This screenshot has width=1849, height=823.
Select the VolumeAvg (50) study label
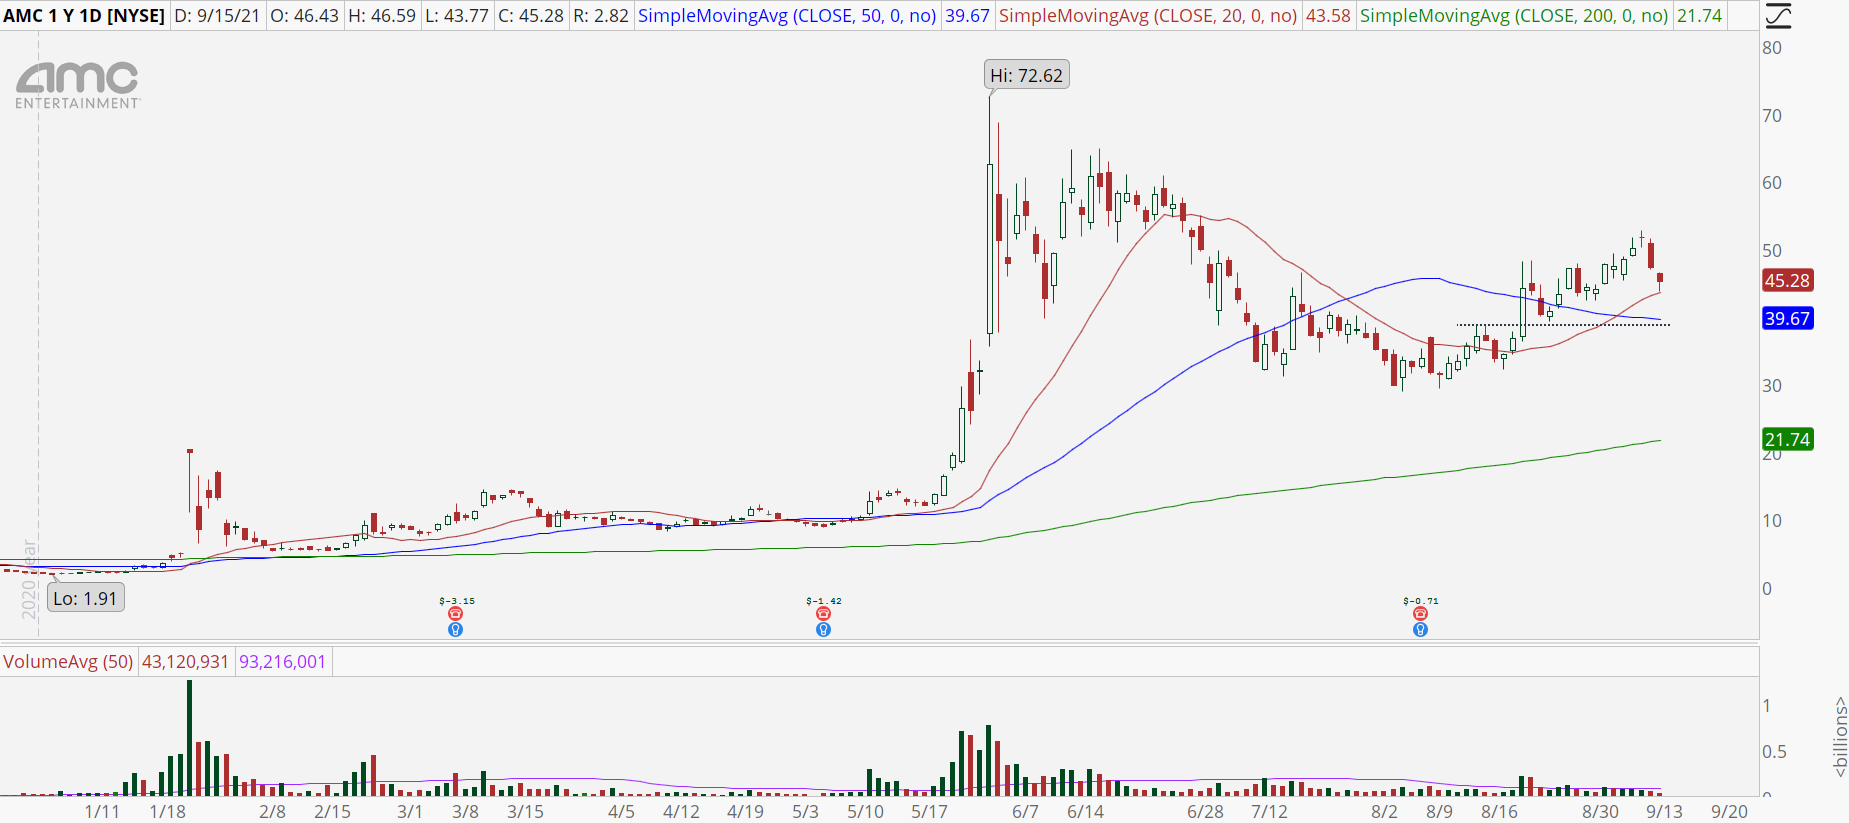68,662
